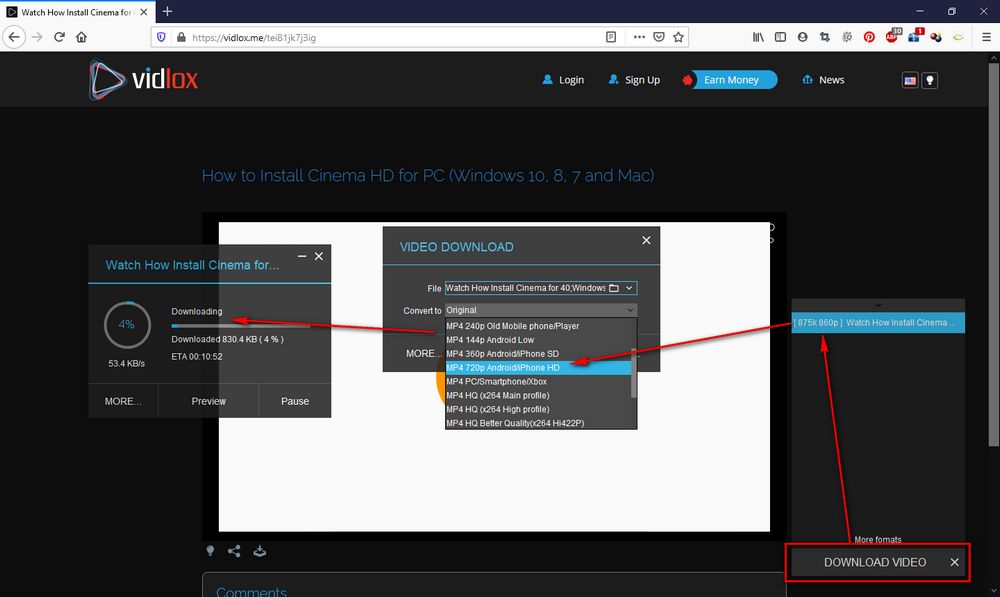The width and height of the screenshot is (1000, 597).
Task: Select MP4 HQ Better Quality x264 Hi422P
Action: 538,423
